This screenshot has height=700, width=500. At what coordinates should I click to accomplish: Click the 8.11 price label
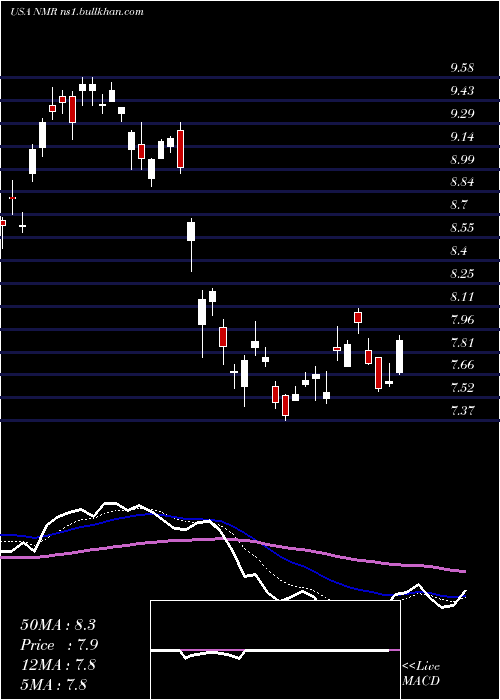tap(462, 297)
